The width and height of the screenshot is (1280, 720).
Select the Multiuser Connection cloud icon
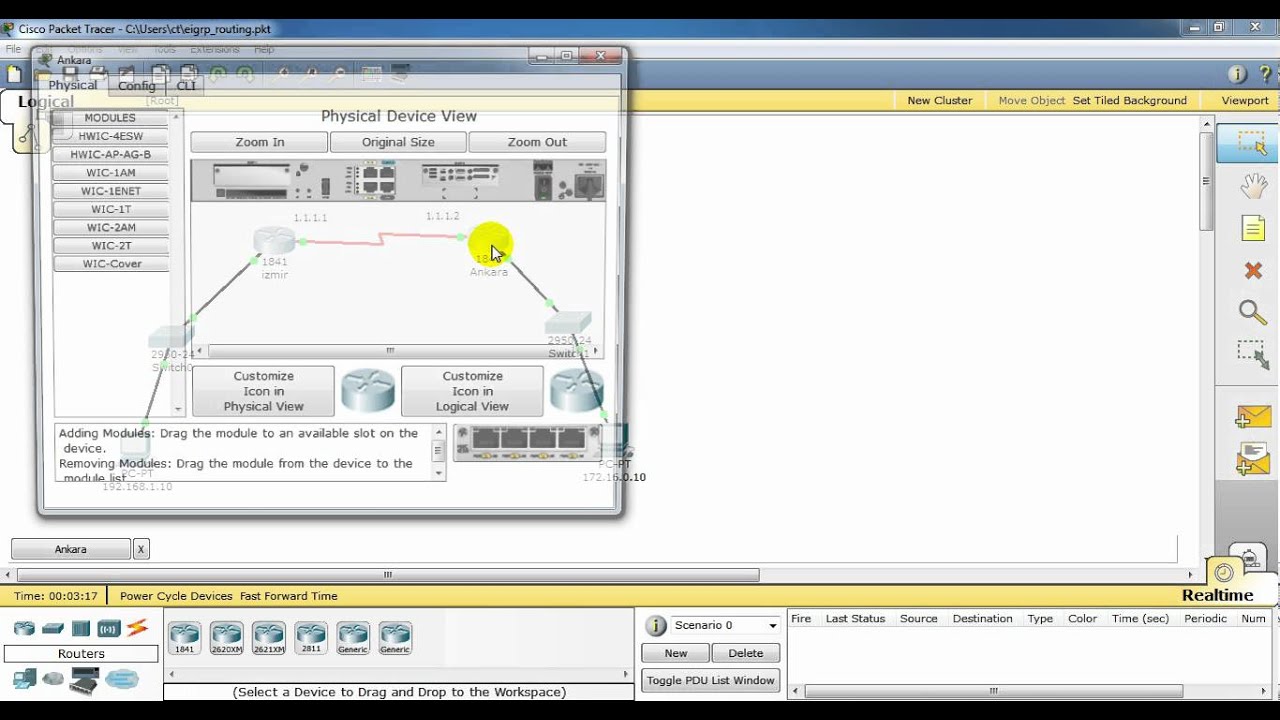(122, 680)
